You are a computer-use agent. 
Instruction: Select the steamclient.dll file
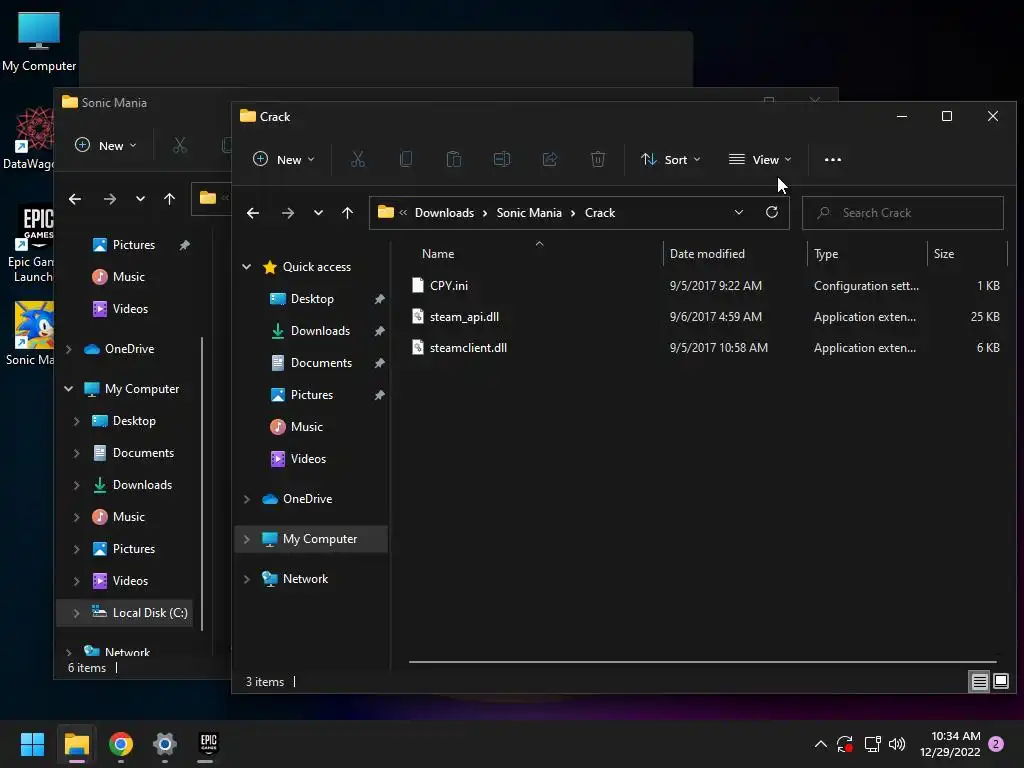(468, 348)
